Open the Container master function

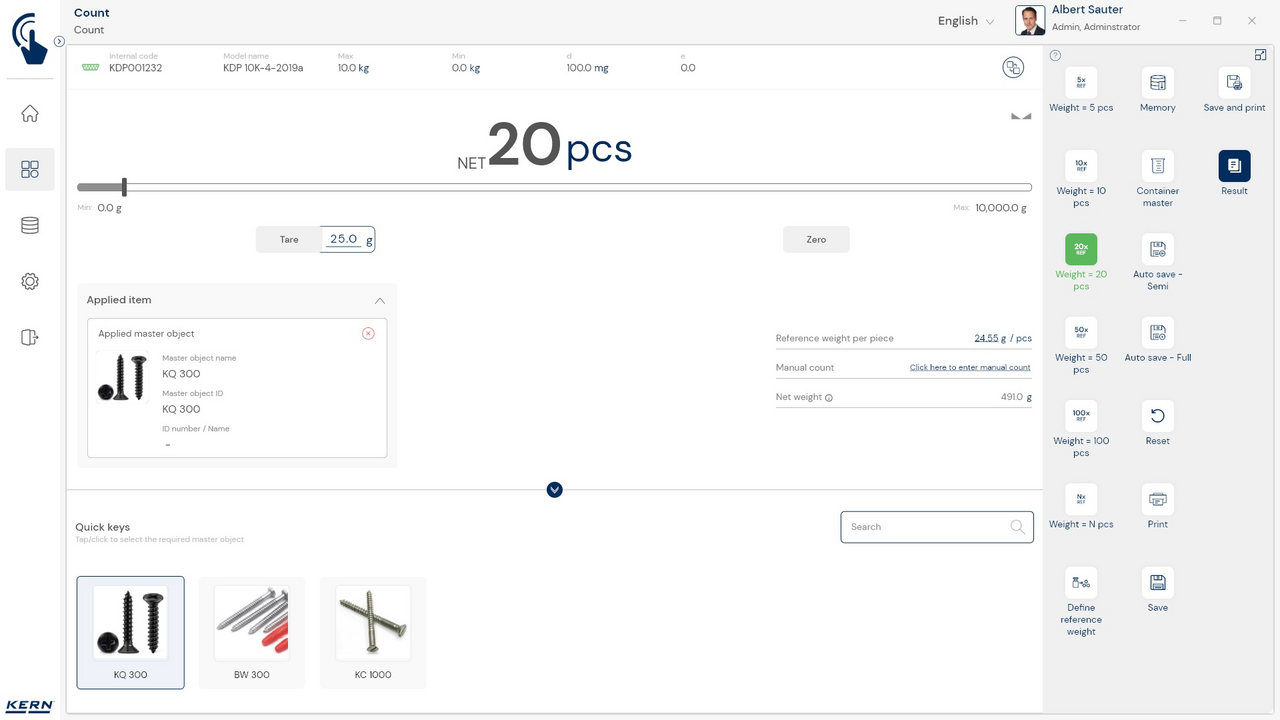pos(1157,166)
